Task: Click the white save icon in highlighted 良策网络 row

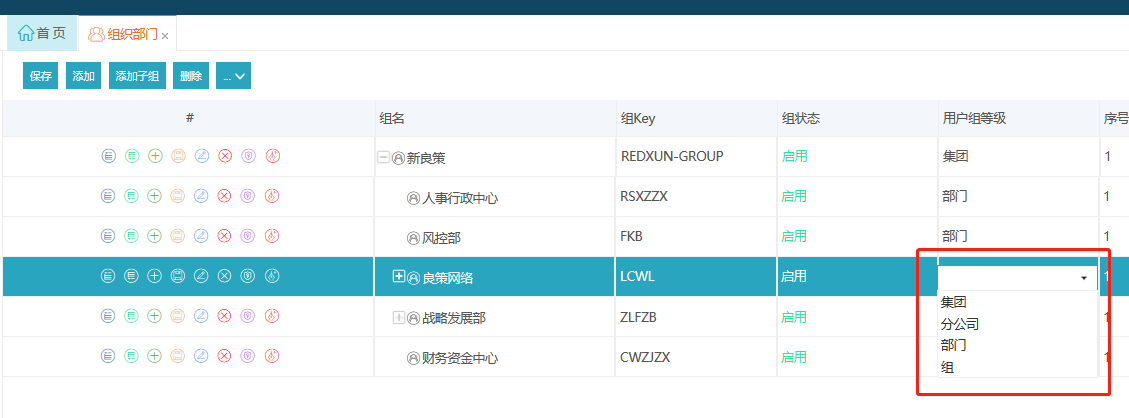Action: coord(178,276)
